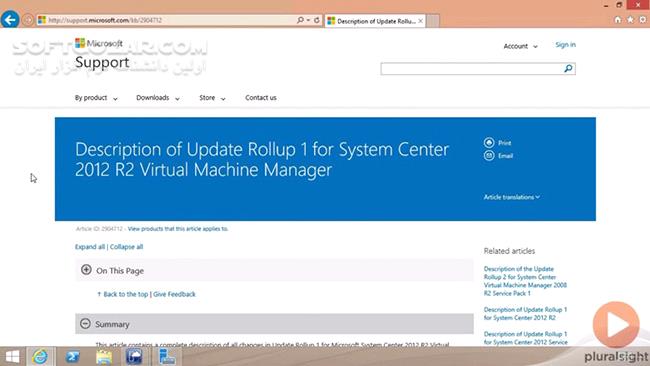Screen dimensions: 650x366
Task: Open Server Manager taskbar icon
Action: click(x=166, y=356)
